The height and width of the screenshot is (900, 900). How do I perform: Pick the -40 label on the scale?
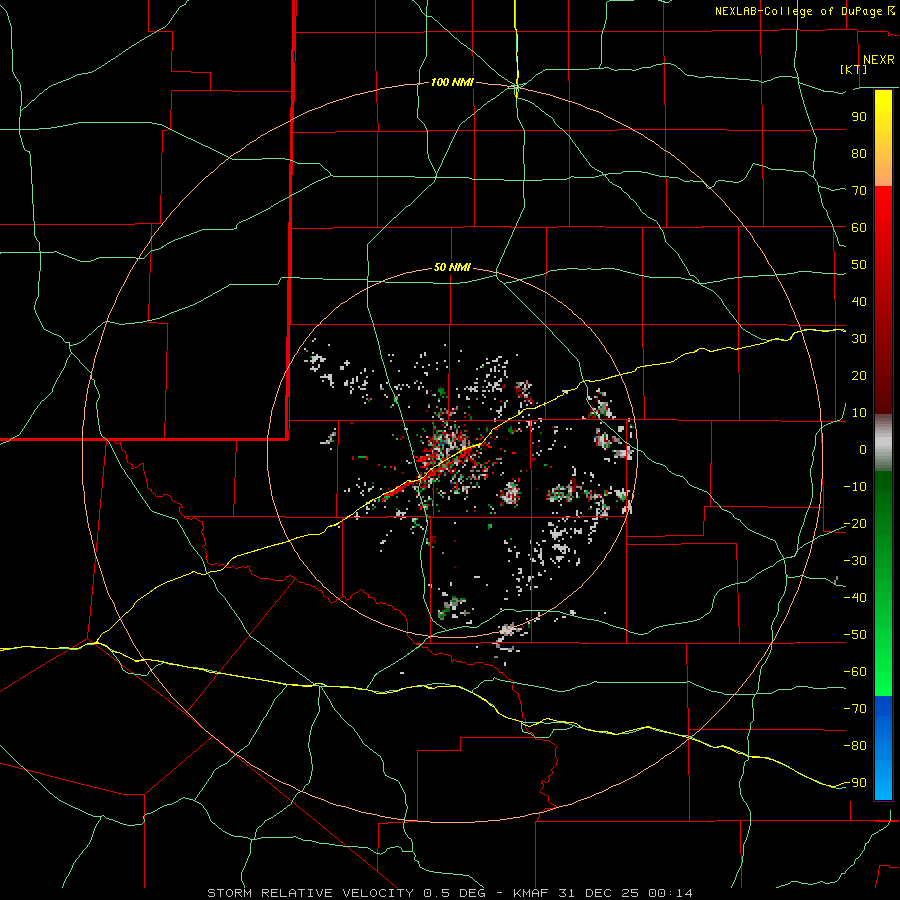[856, 598]
